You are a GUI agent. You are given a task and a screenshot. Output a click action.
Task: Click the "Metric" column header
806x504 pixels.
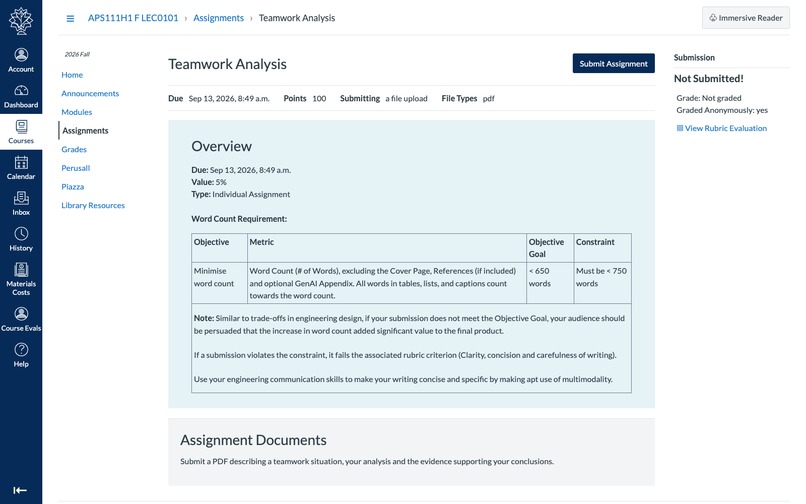(387, 248)
